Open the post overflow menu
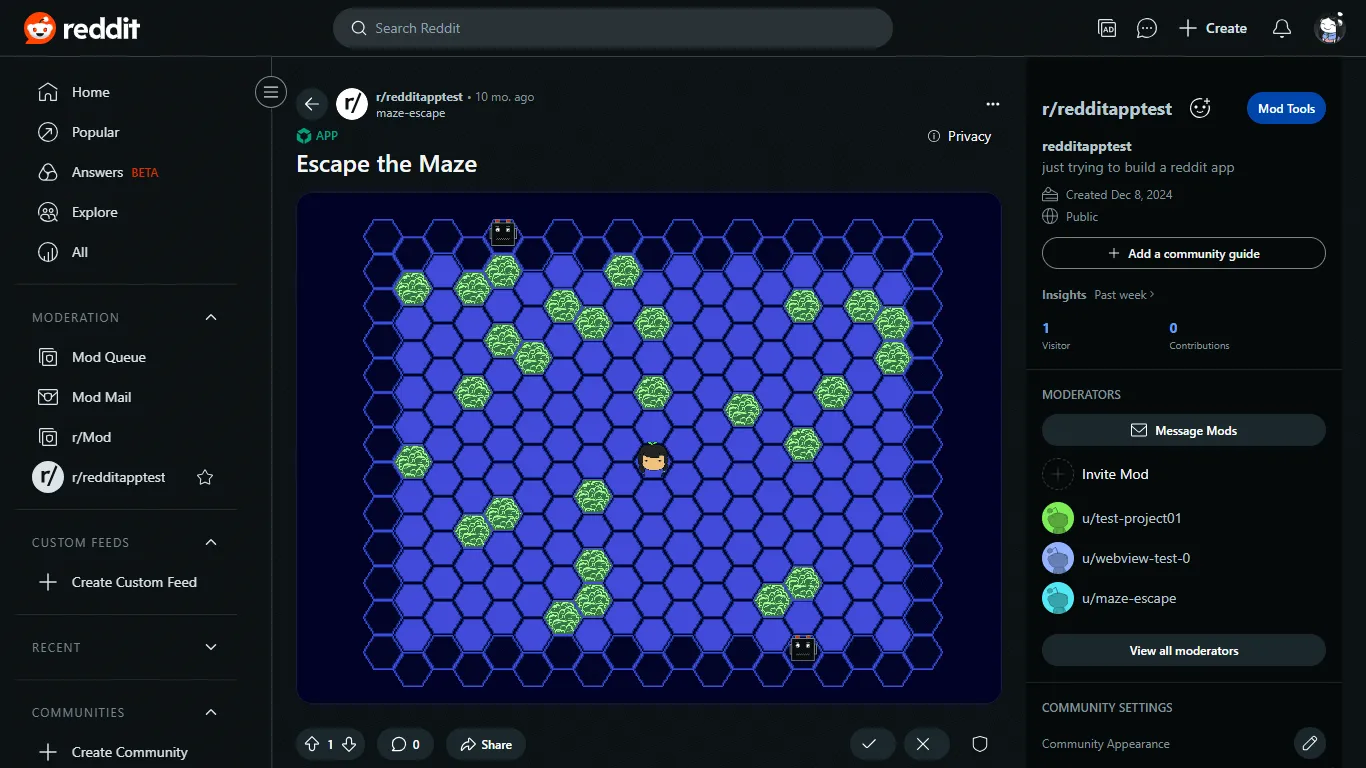 pyautogui.click(x=992, y=104)
